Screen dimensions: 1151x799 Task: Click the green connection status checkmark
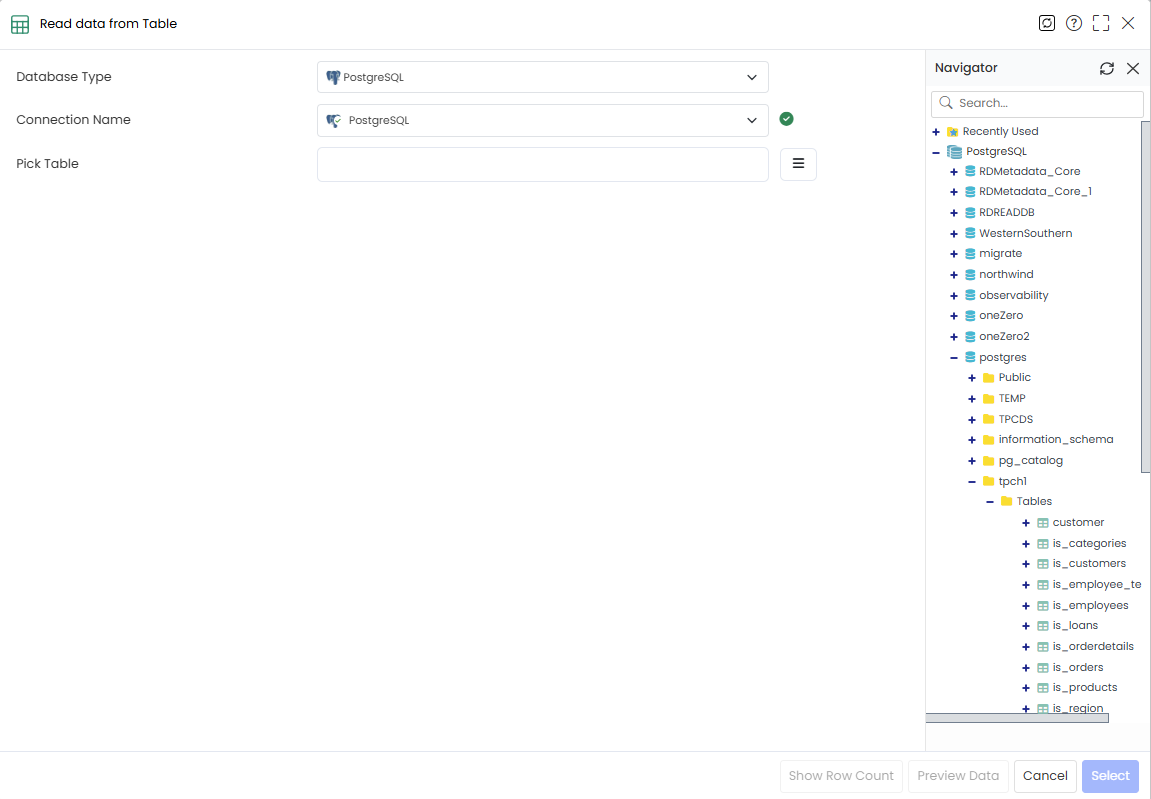point(786,119)
